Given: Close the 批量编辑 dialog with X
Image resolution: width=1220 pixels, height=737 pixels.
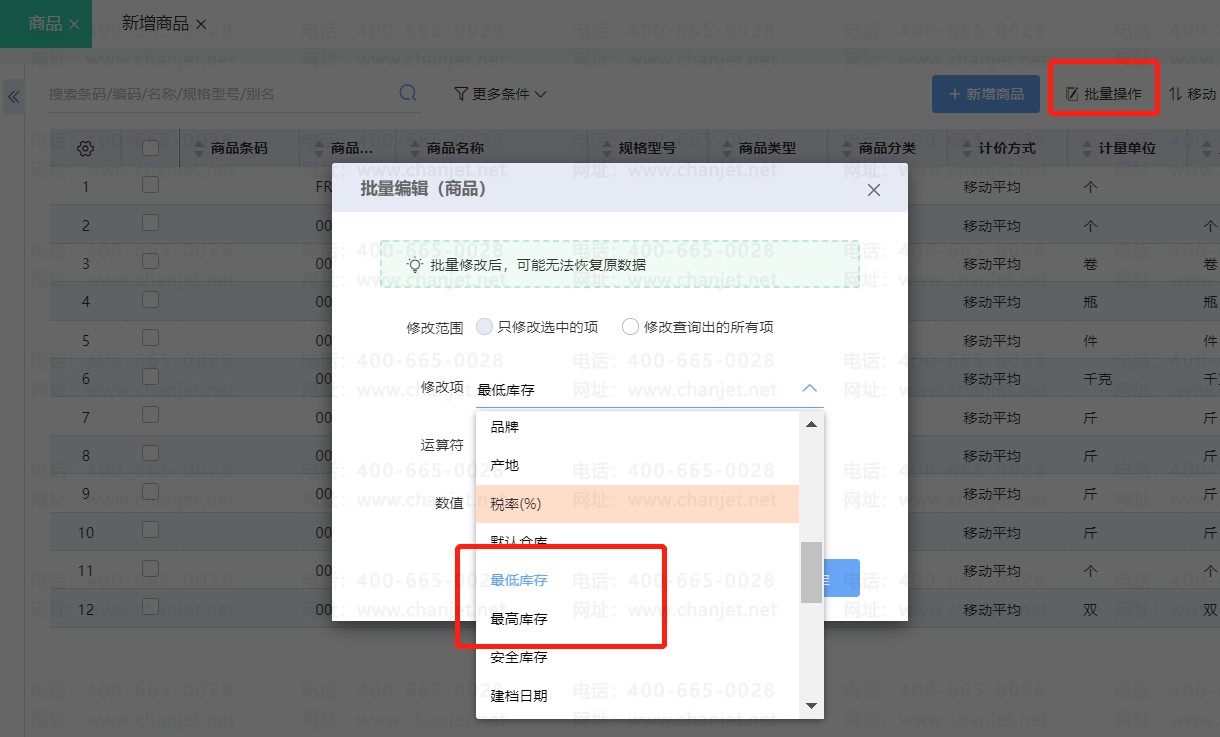Looking at the screenshot, I should 873,189.
